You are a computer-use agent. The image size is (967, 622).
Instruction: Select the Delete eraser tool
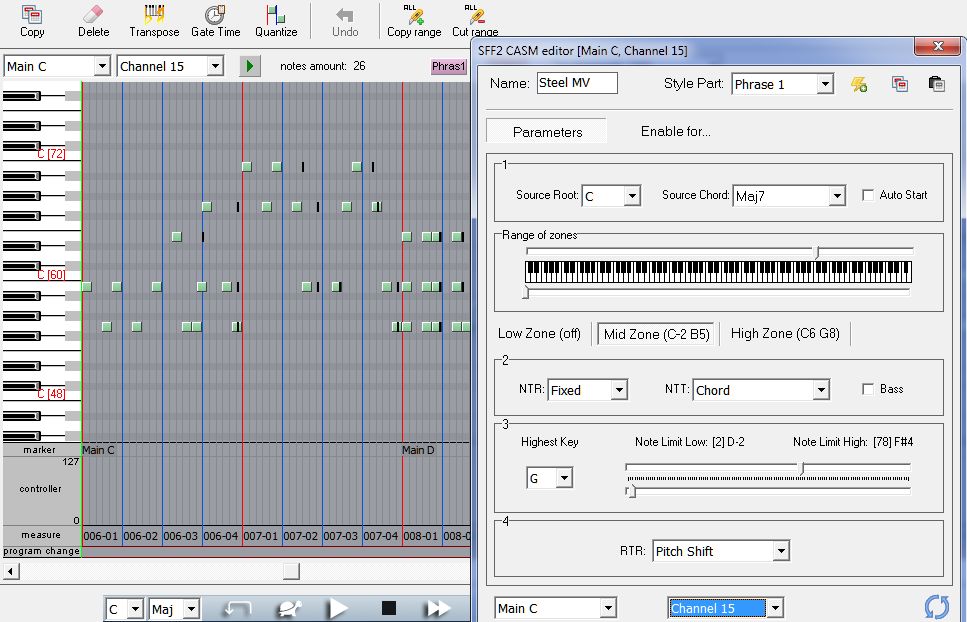(93, 15)
